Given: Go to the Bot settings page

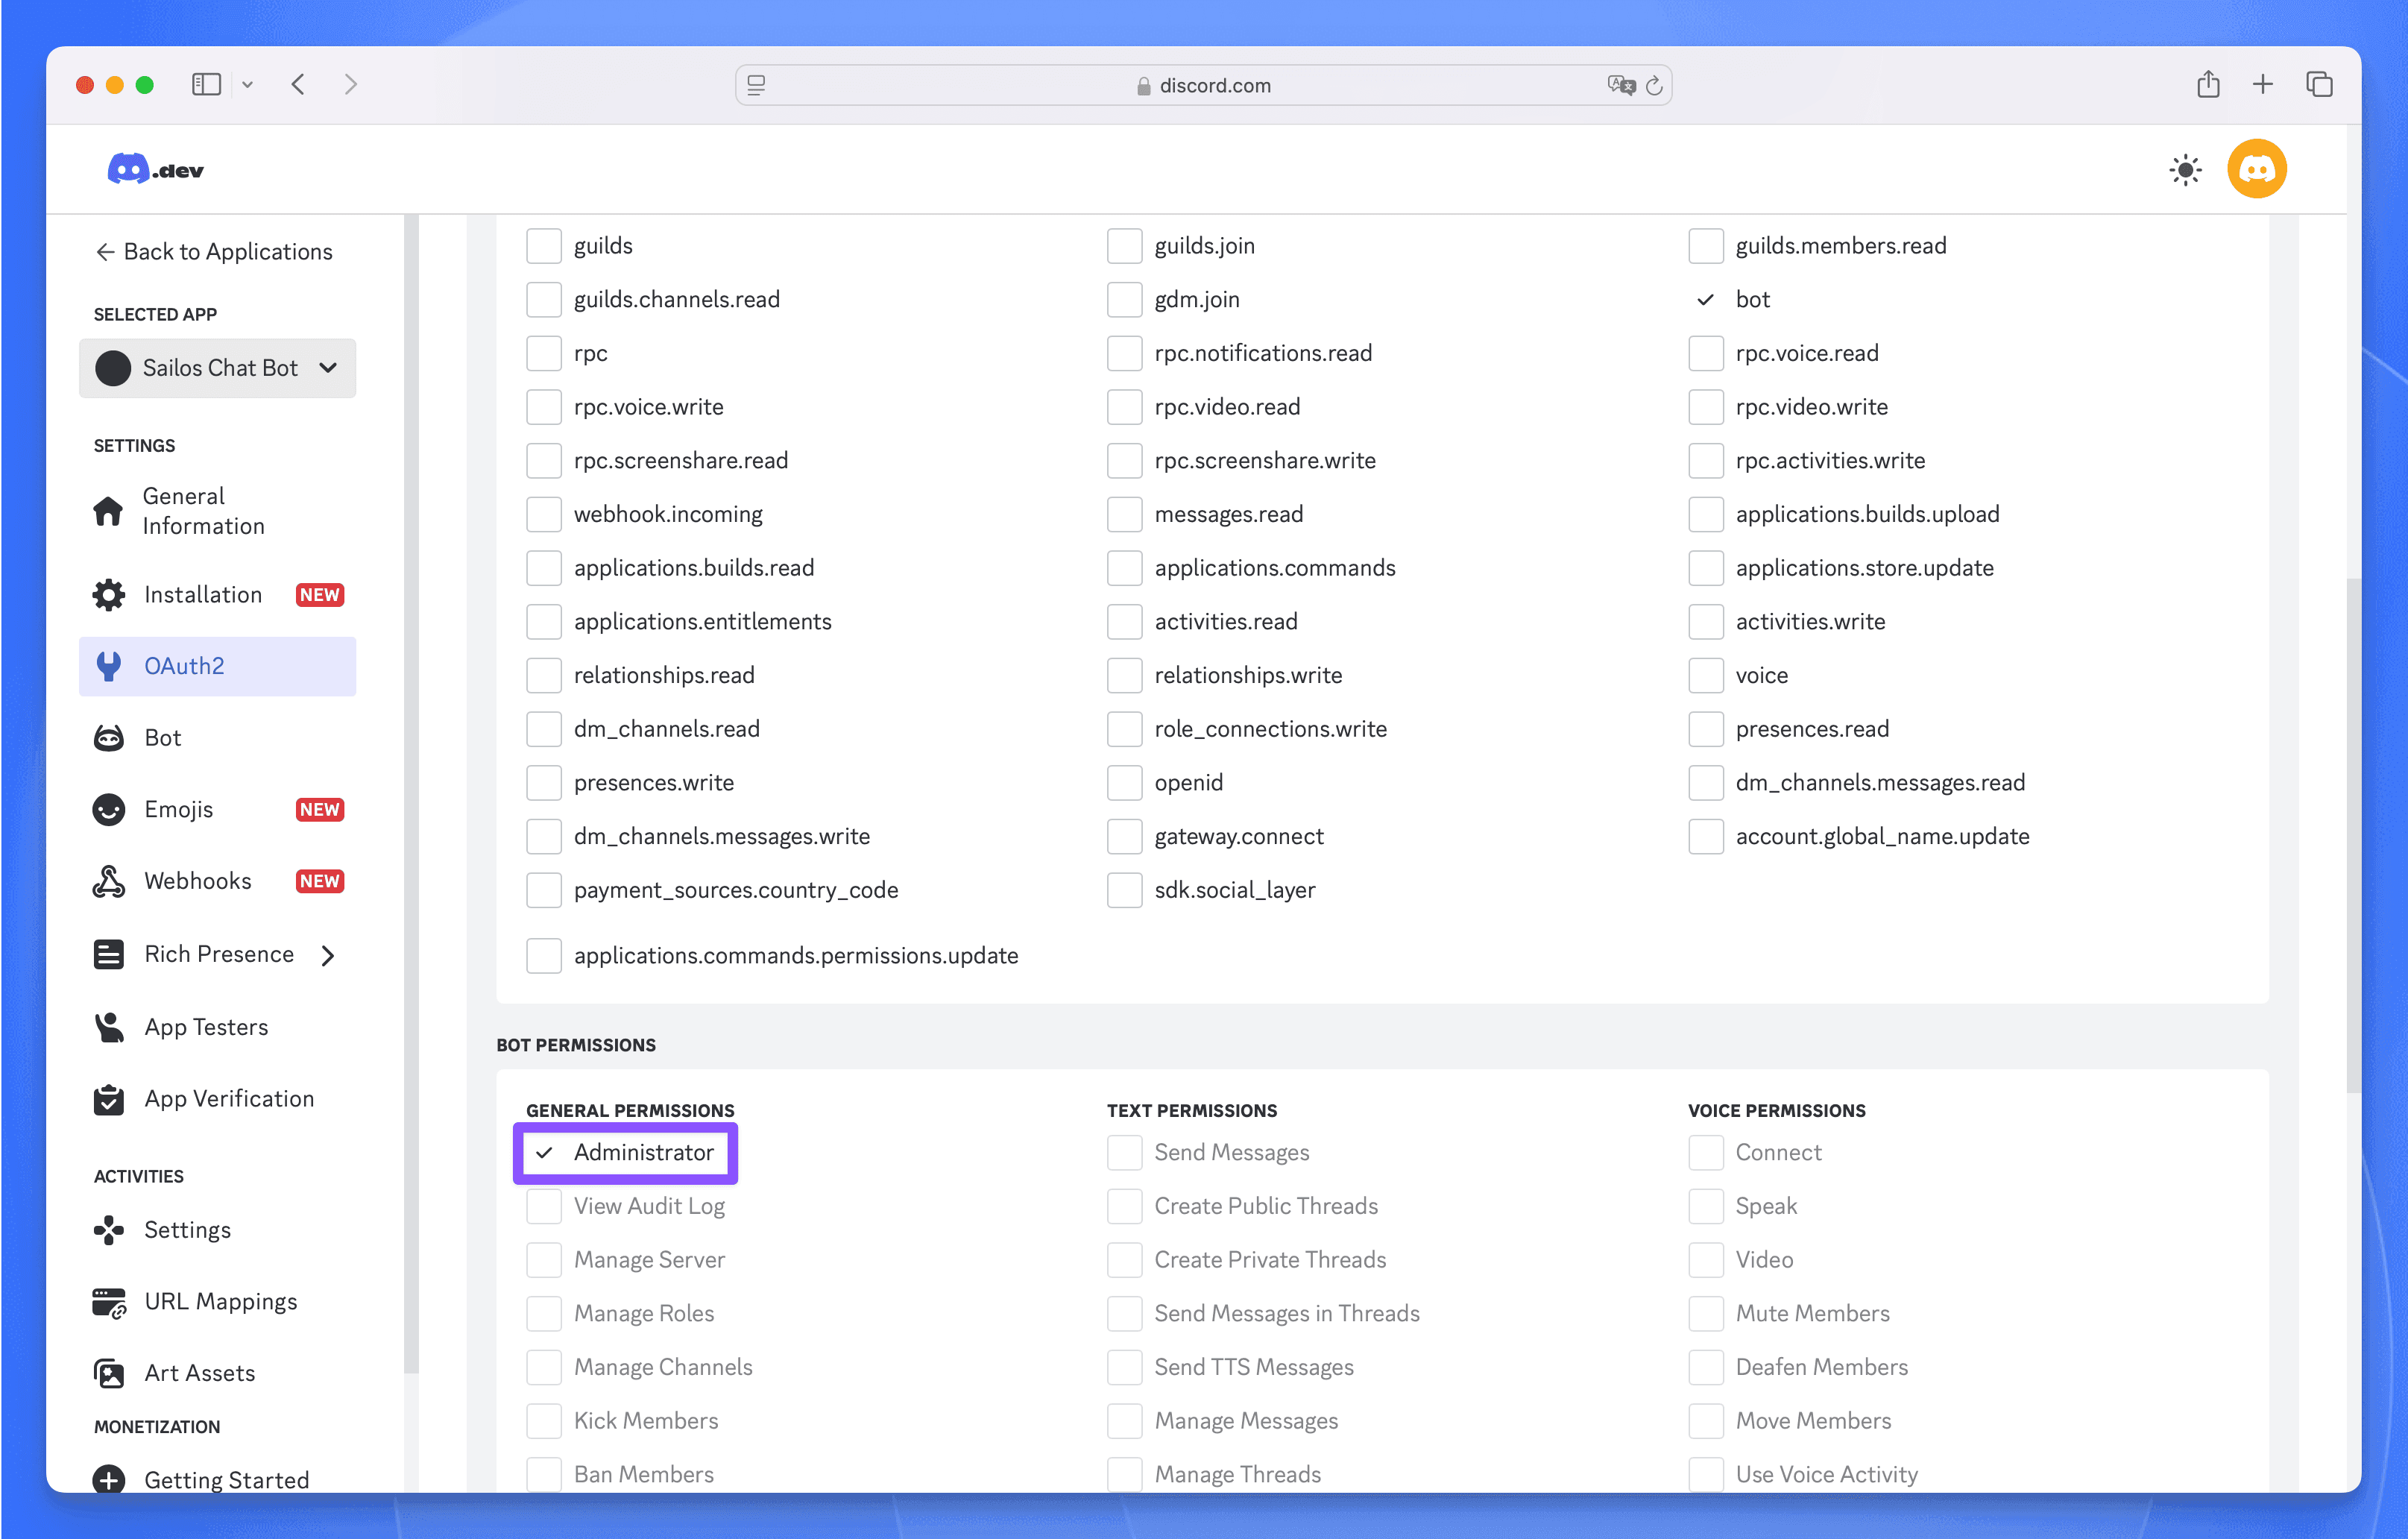Looking at the screenshot, I should pos(163,738).
